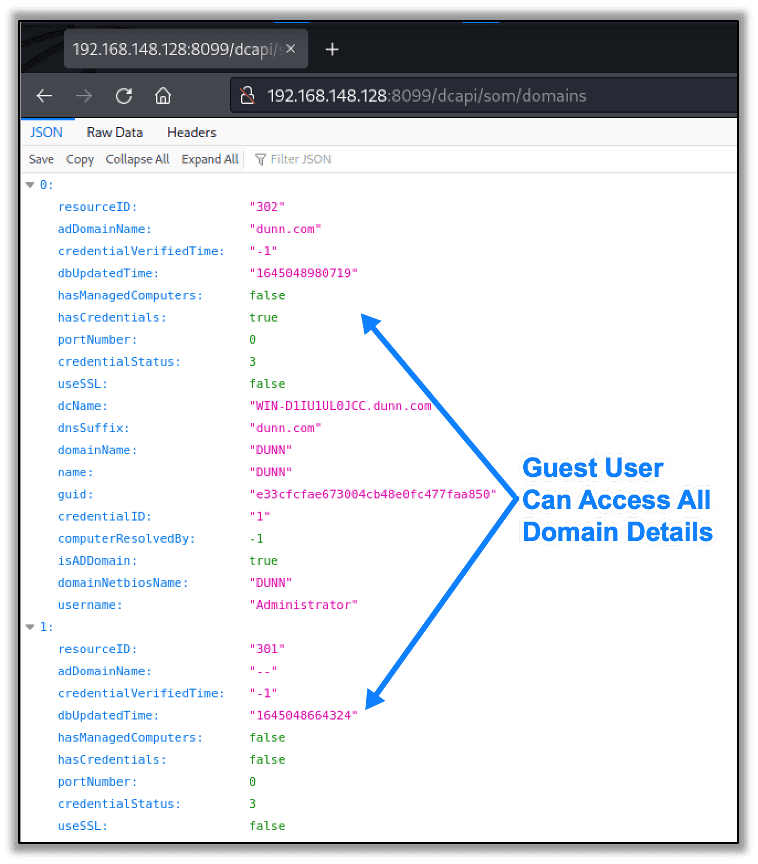Switch to the Raw Data tab
The height and width of the screenshot is (864, 758).
coord(114,132)
